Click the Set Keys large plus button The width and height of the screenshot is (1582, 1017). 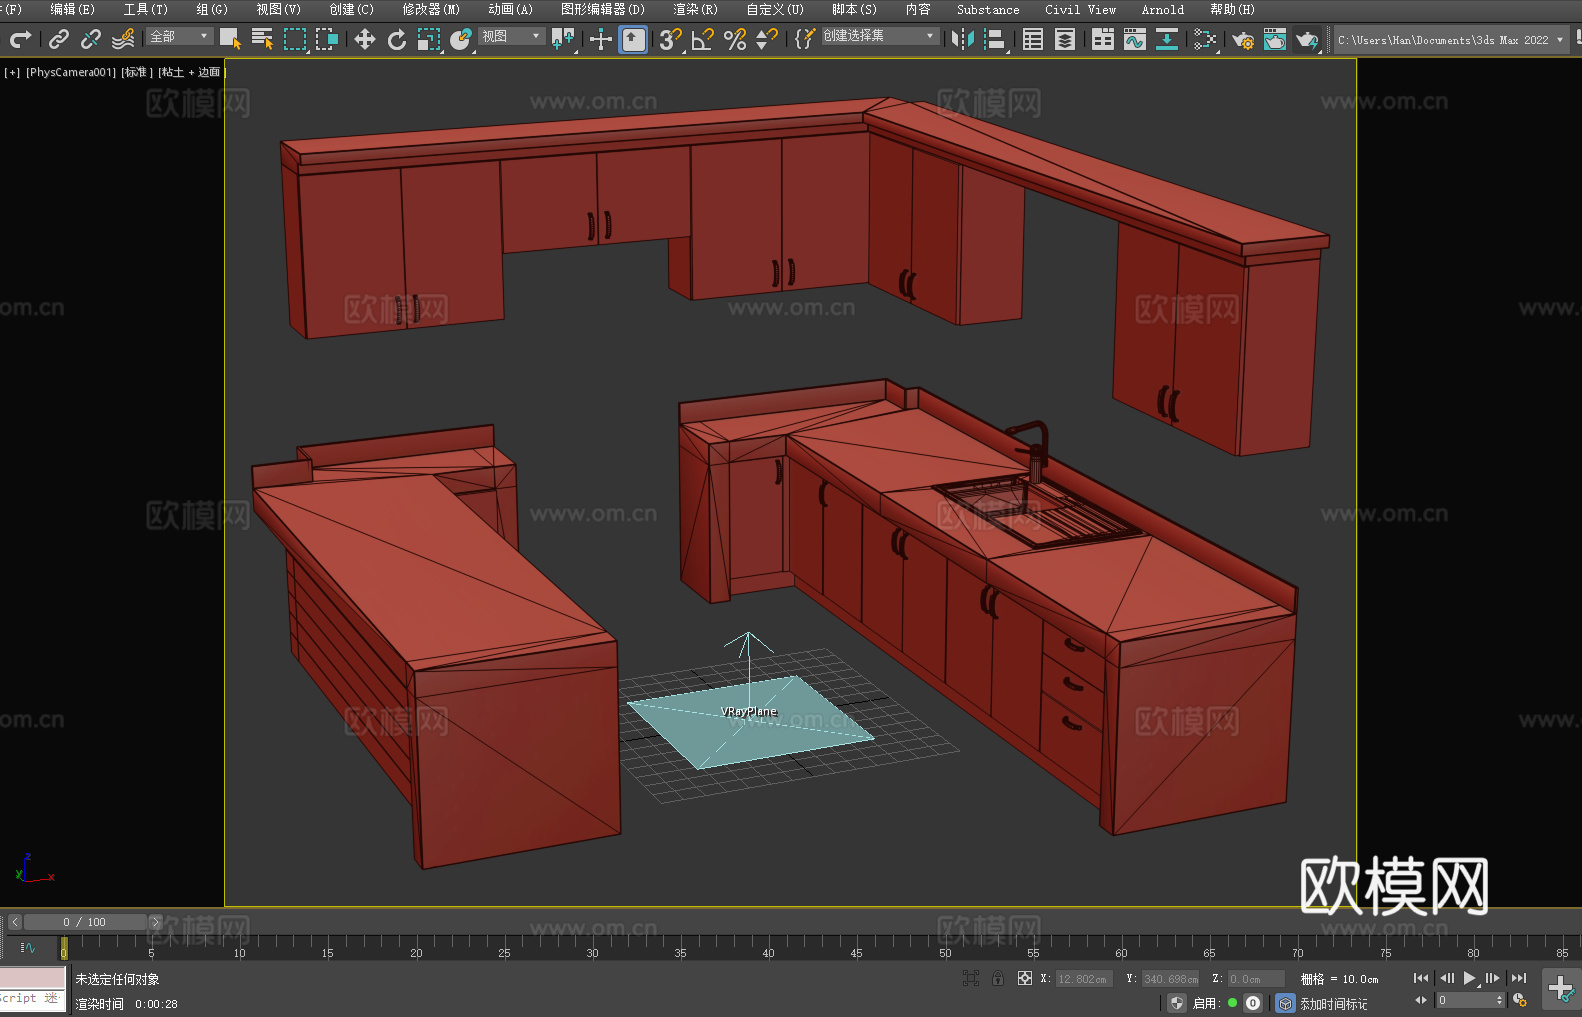click(1561, 989)
